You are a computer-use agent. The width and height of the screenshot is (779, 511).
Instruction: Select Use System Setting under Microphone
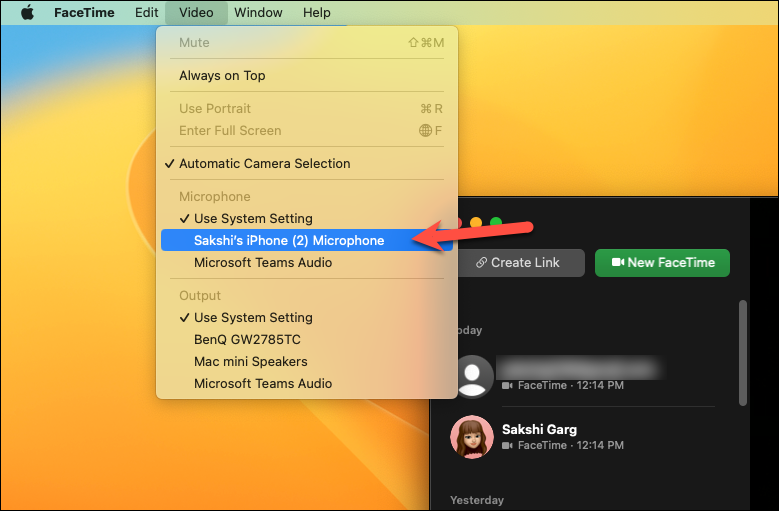point(307,219)
